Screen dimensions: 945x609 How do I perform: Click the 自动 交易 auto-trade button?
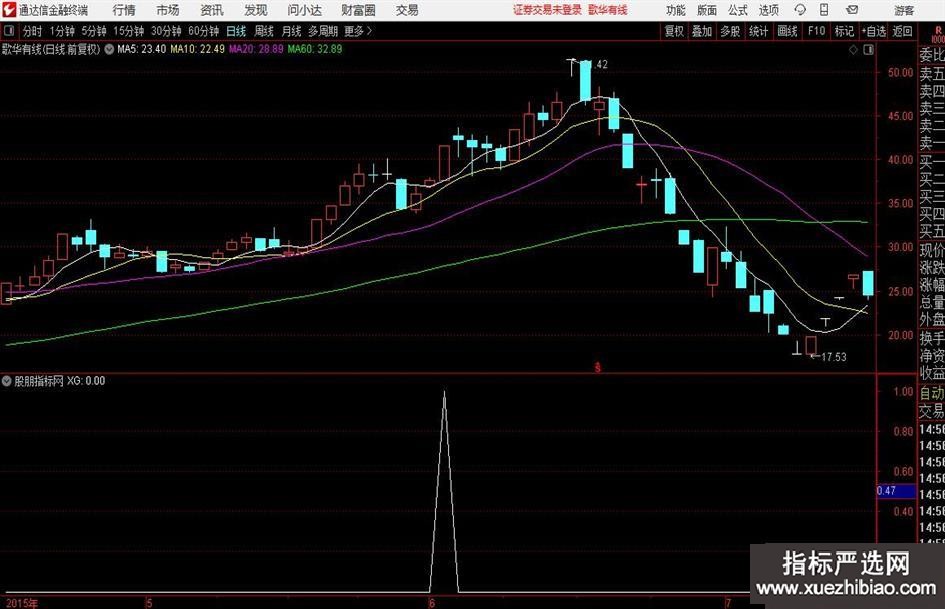(932, 402)
